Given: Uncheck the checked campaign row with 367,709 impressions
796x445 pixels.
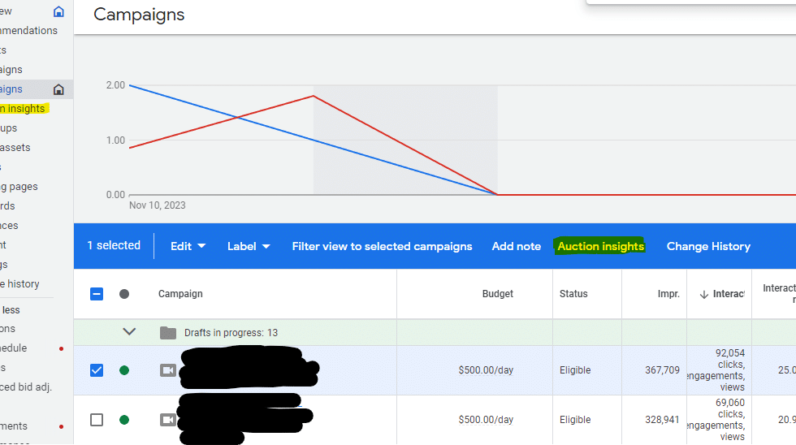Looking at the screenshot, I should coord(96,370).
